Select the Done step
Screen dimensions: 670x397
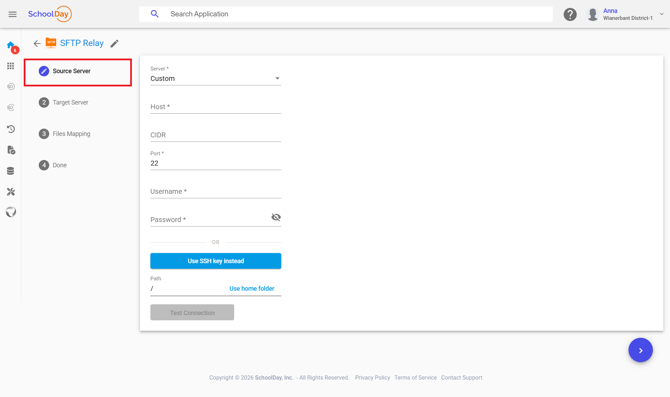pos(53,165)
